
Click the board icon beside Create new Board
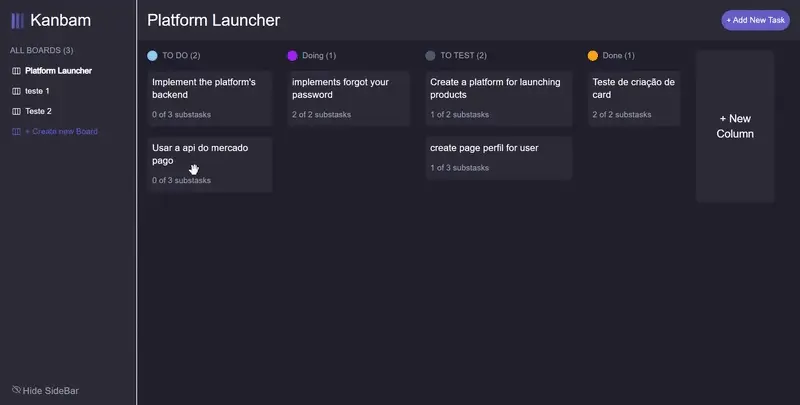point(16,132)
